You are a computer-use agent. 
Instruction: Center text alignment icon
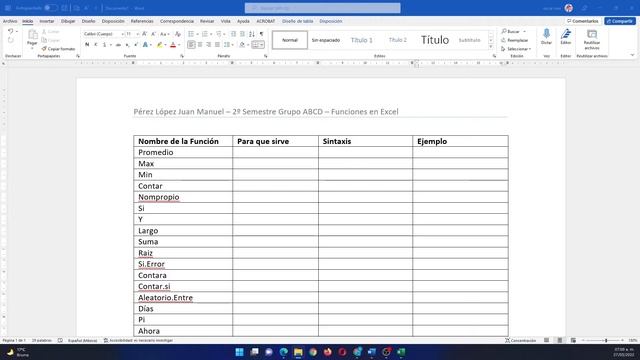click(x=200, y=45)
